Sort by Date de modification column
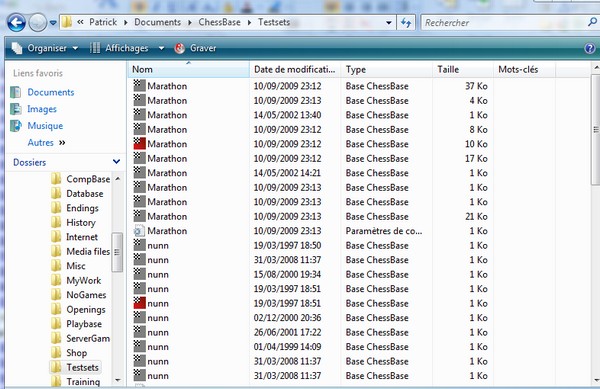Image resolution: width=600 pixels, height=389 pixels. point(295,70)
